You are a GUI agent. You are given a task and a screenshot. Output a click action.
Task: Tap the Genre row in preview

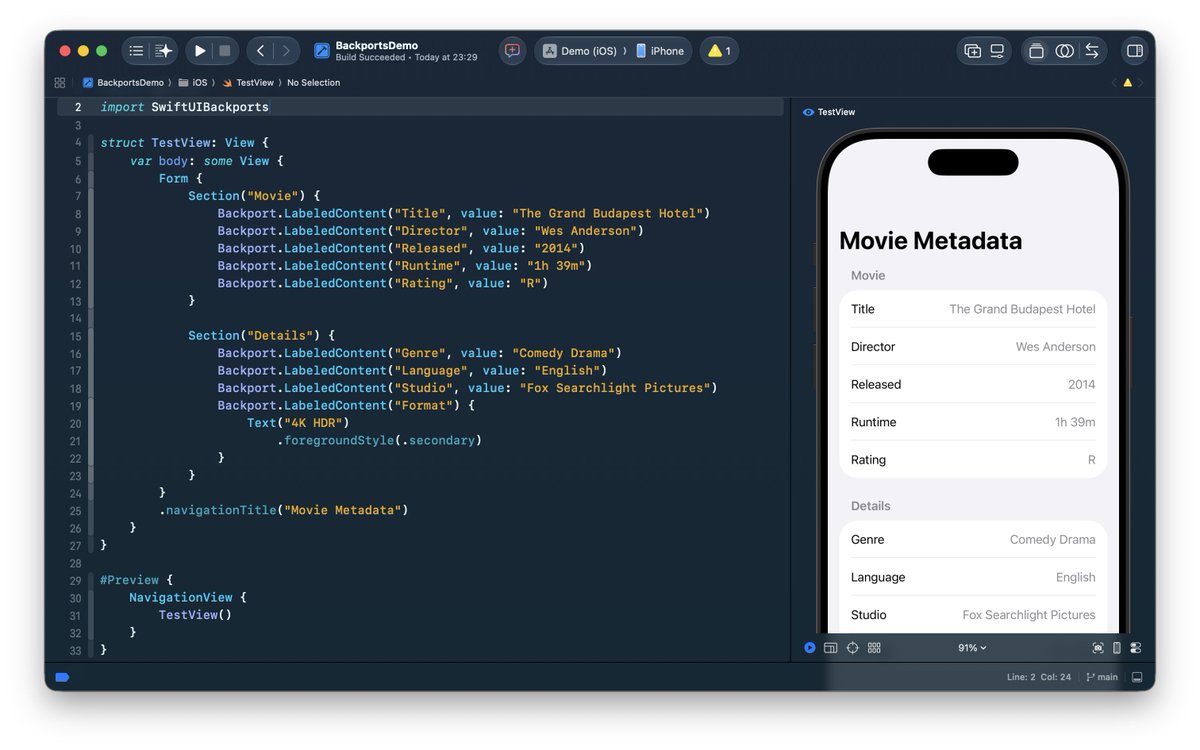pyautogui.click(x=973, y=539)
